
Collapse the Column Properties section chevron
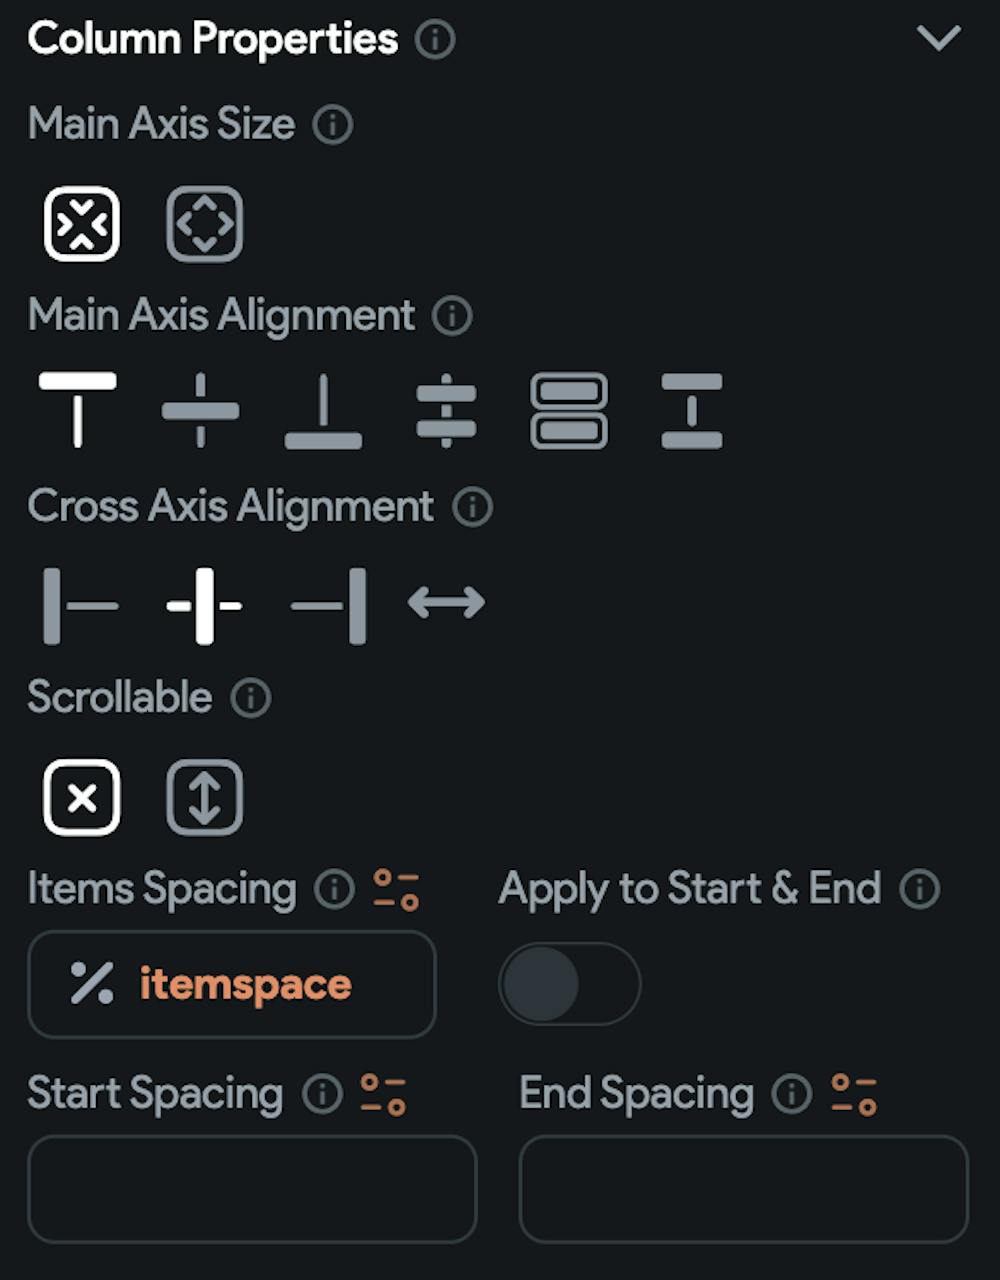(938, 39)
